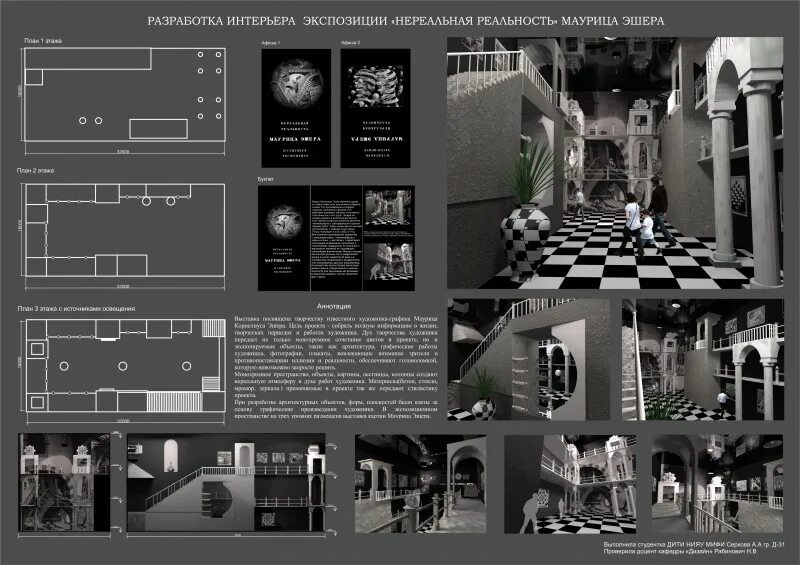Click the sphere artwork on Афиша 1

(x=296, y=82)
